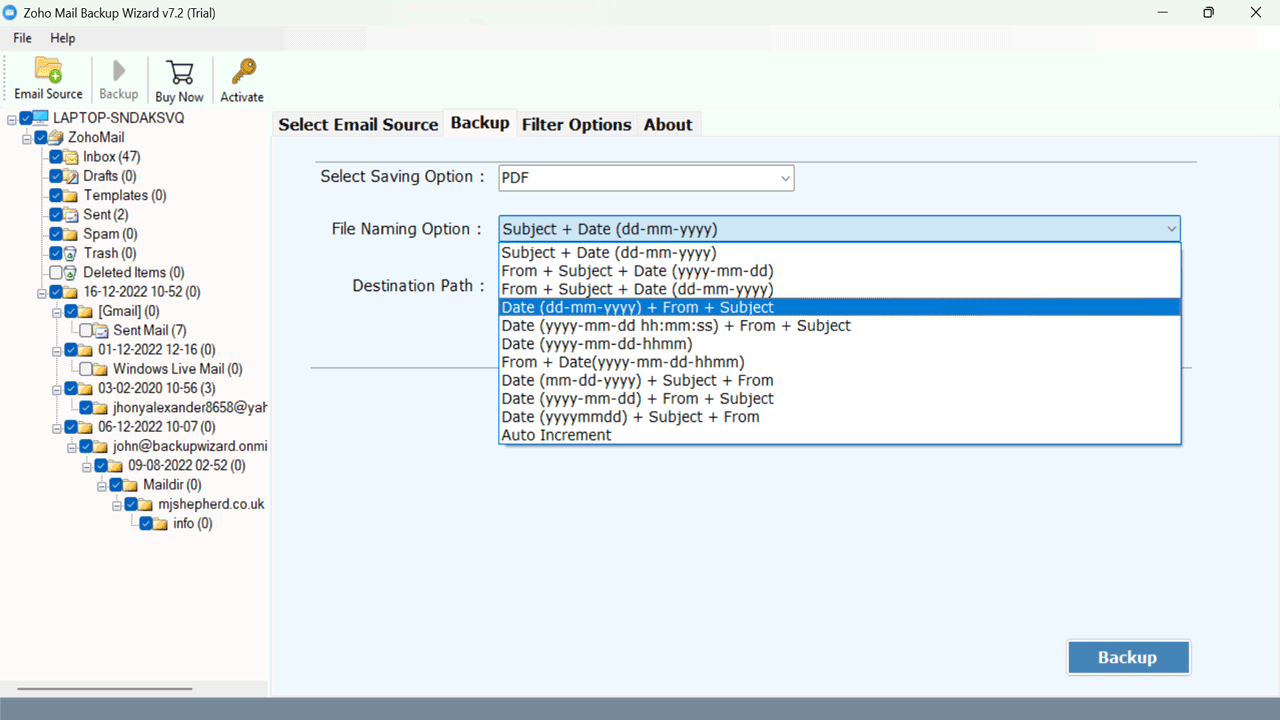Screen dimensions: 1280x720
Task: Click the Spam folder icon
Action: (x=71, y=234)
